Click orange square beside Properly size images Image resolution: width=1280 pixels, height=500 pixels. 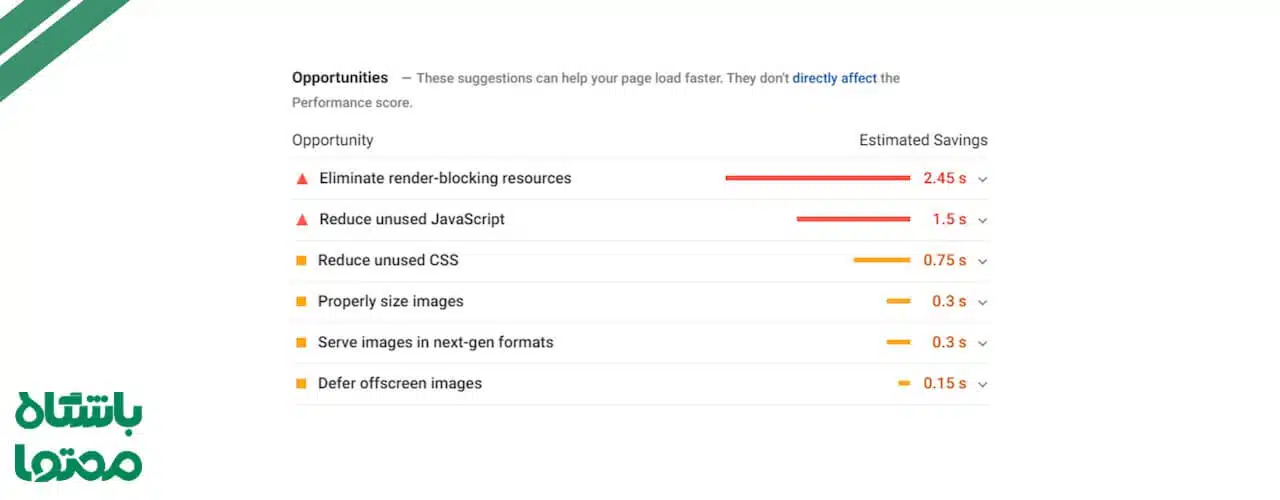click(301, 302)
